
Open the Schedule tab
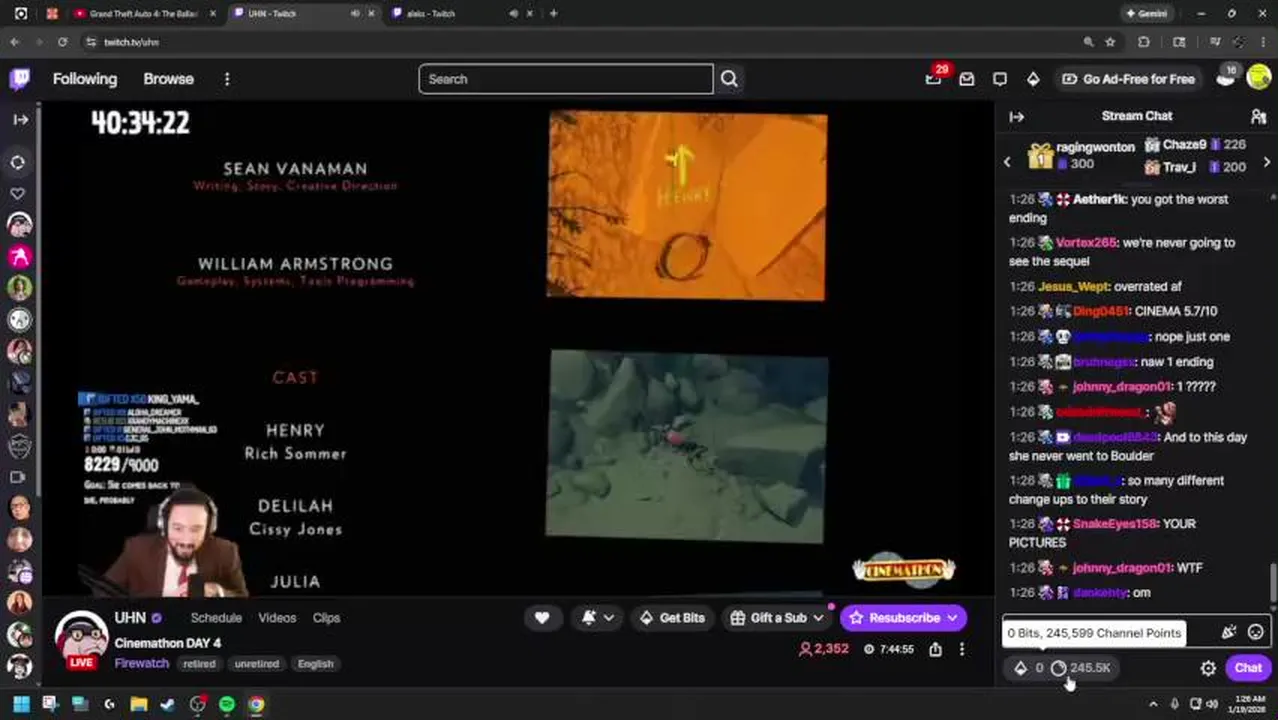(216, 618)
